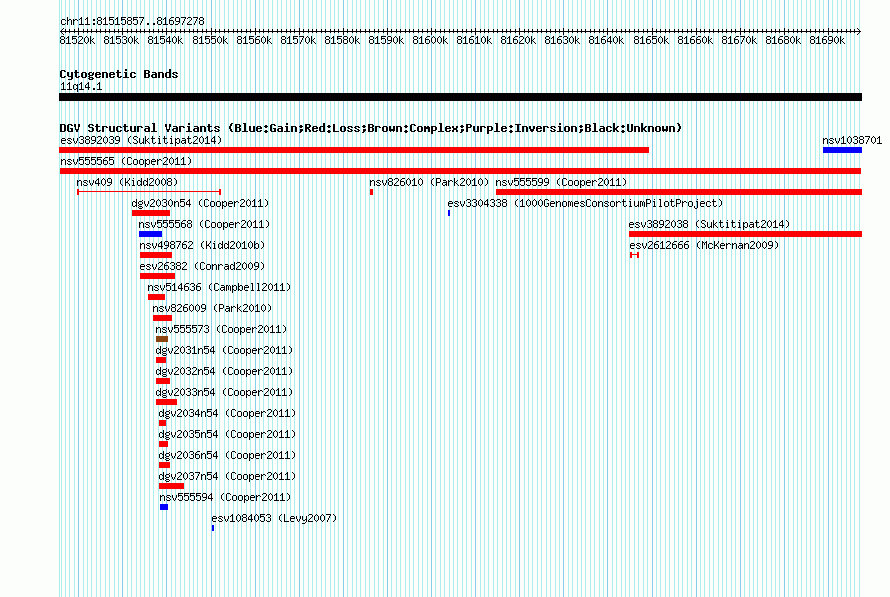The image size is (890, 597).
Task: Open esv26382 (Conrad2009) label
Action: [203, 266]
